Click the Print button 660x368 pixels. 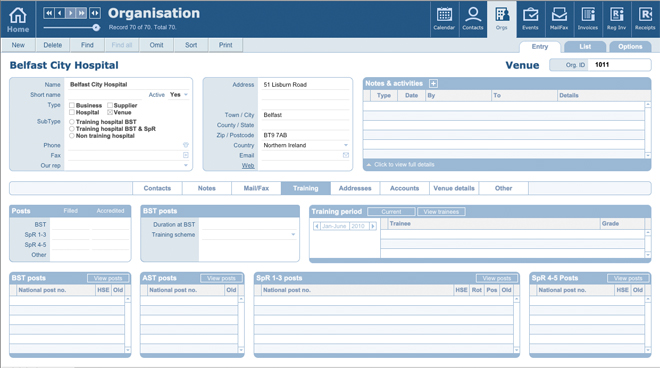click(226, 45)
